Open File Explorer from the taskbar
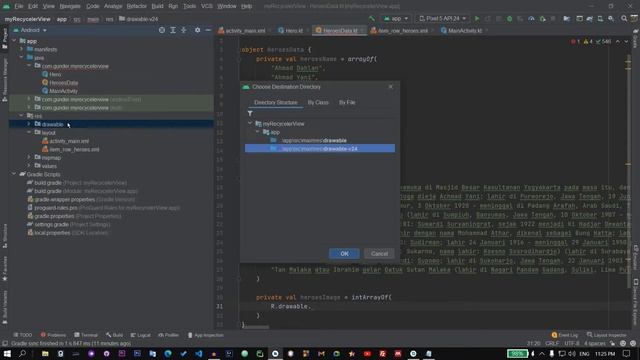This screenshot has height=360, width=640. [45, 353]
